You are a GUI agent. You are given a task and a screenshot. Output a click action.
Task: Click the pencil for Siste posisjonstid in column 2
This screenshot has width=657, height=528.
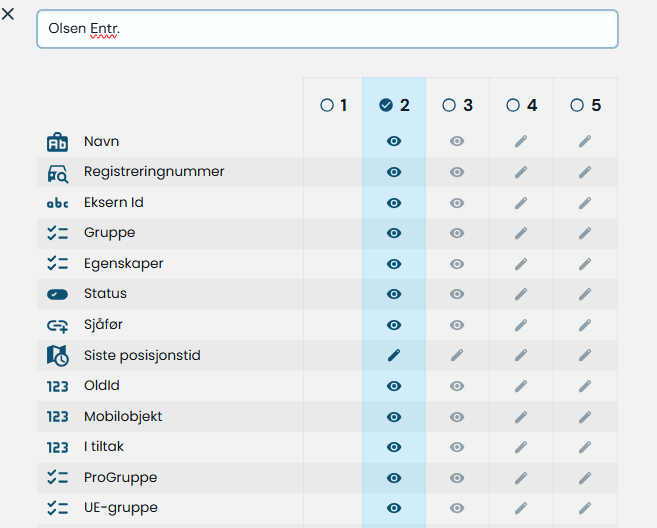[394, 355]
